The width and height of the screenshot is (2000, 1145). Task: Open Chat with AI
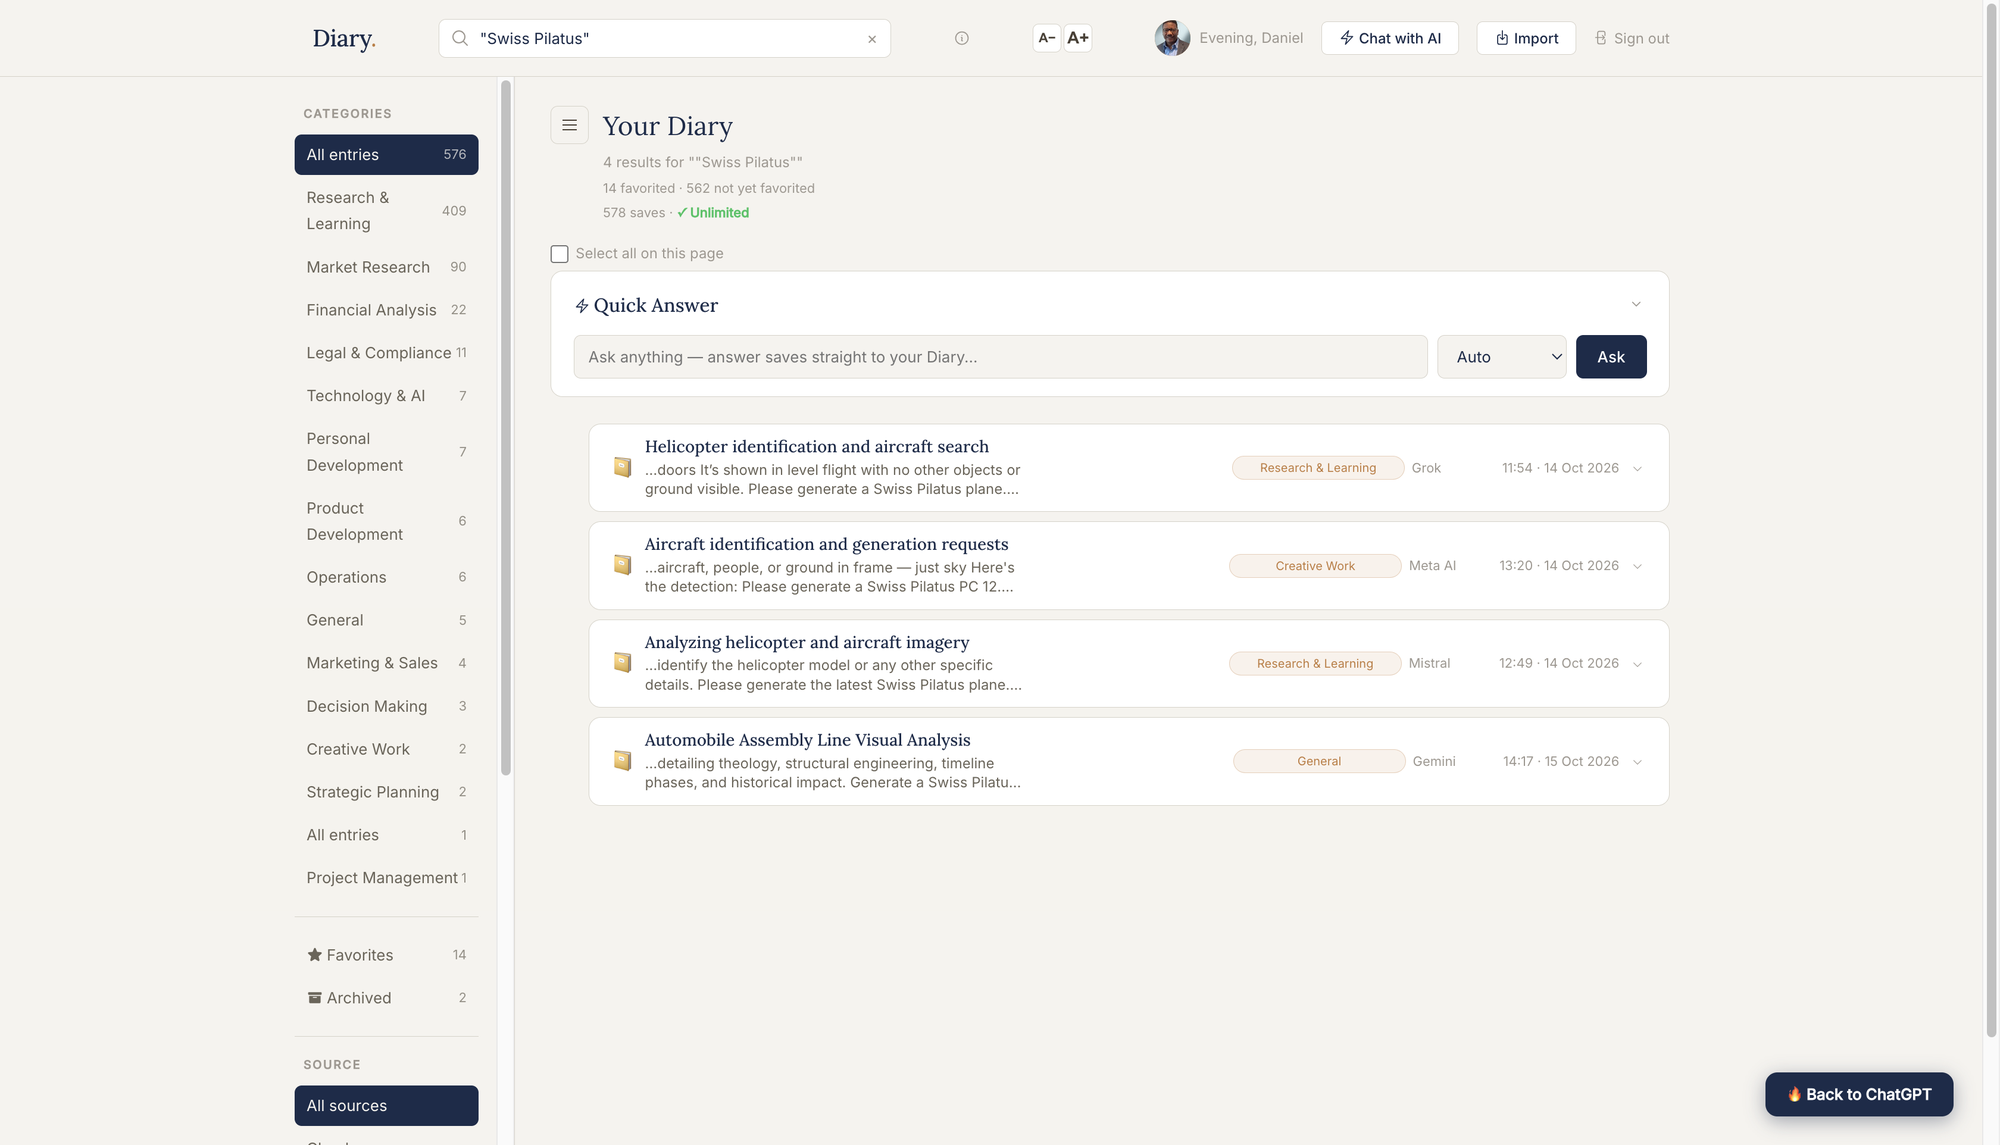[x=1390, y=38]
